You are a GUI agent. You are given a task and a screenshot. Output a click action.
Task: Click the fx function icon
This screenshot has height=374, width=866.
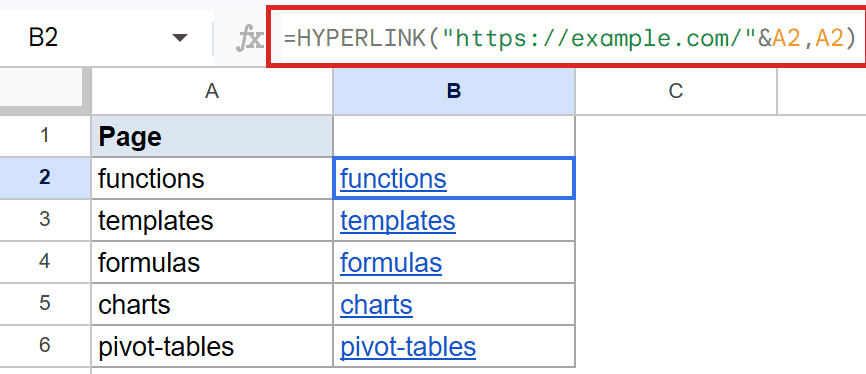click(x=250, y=39)
